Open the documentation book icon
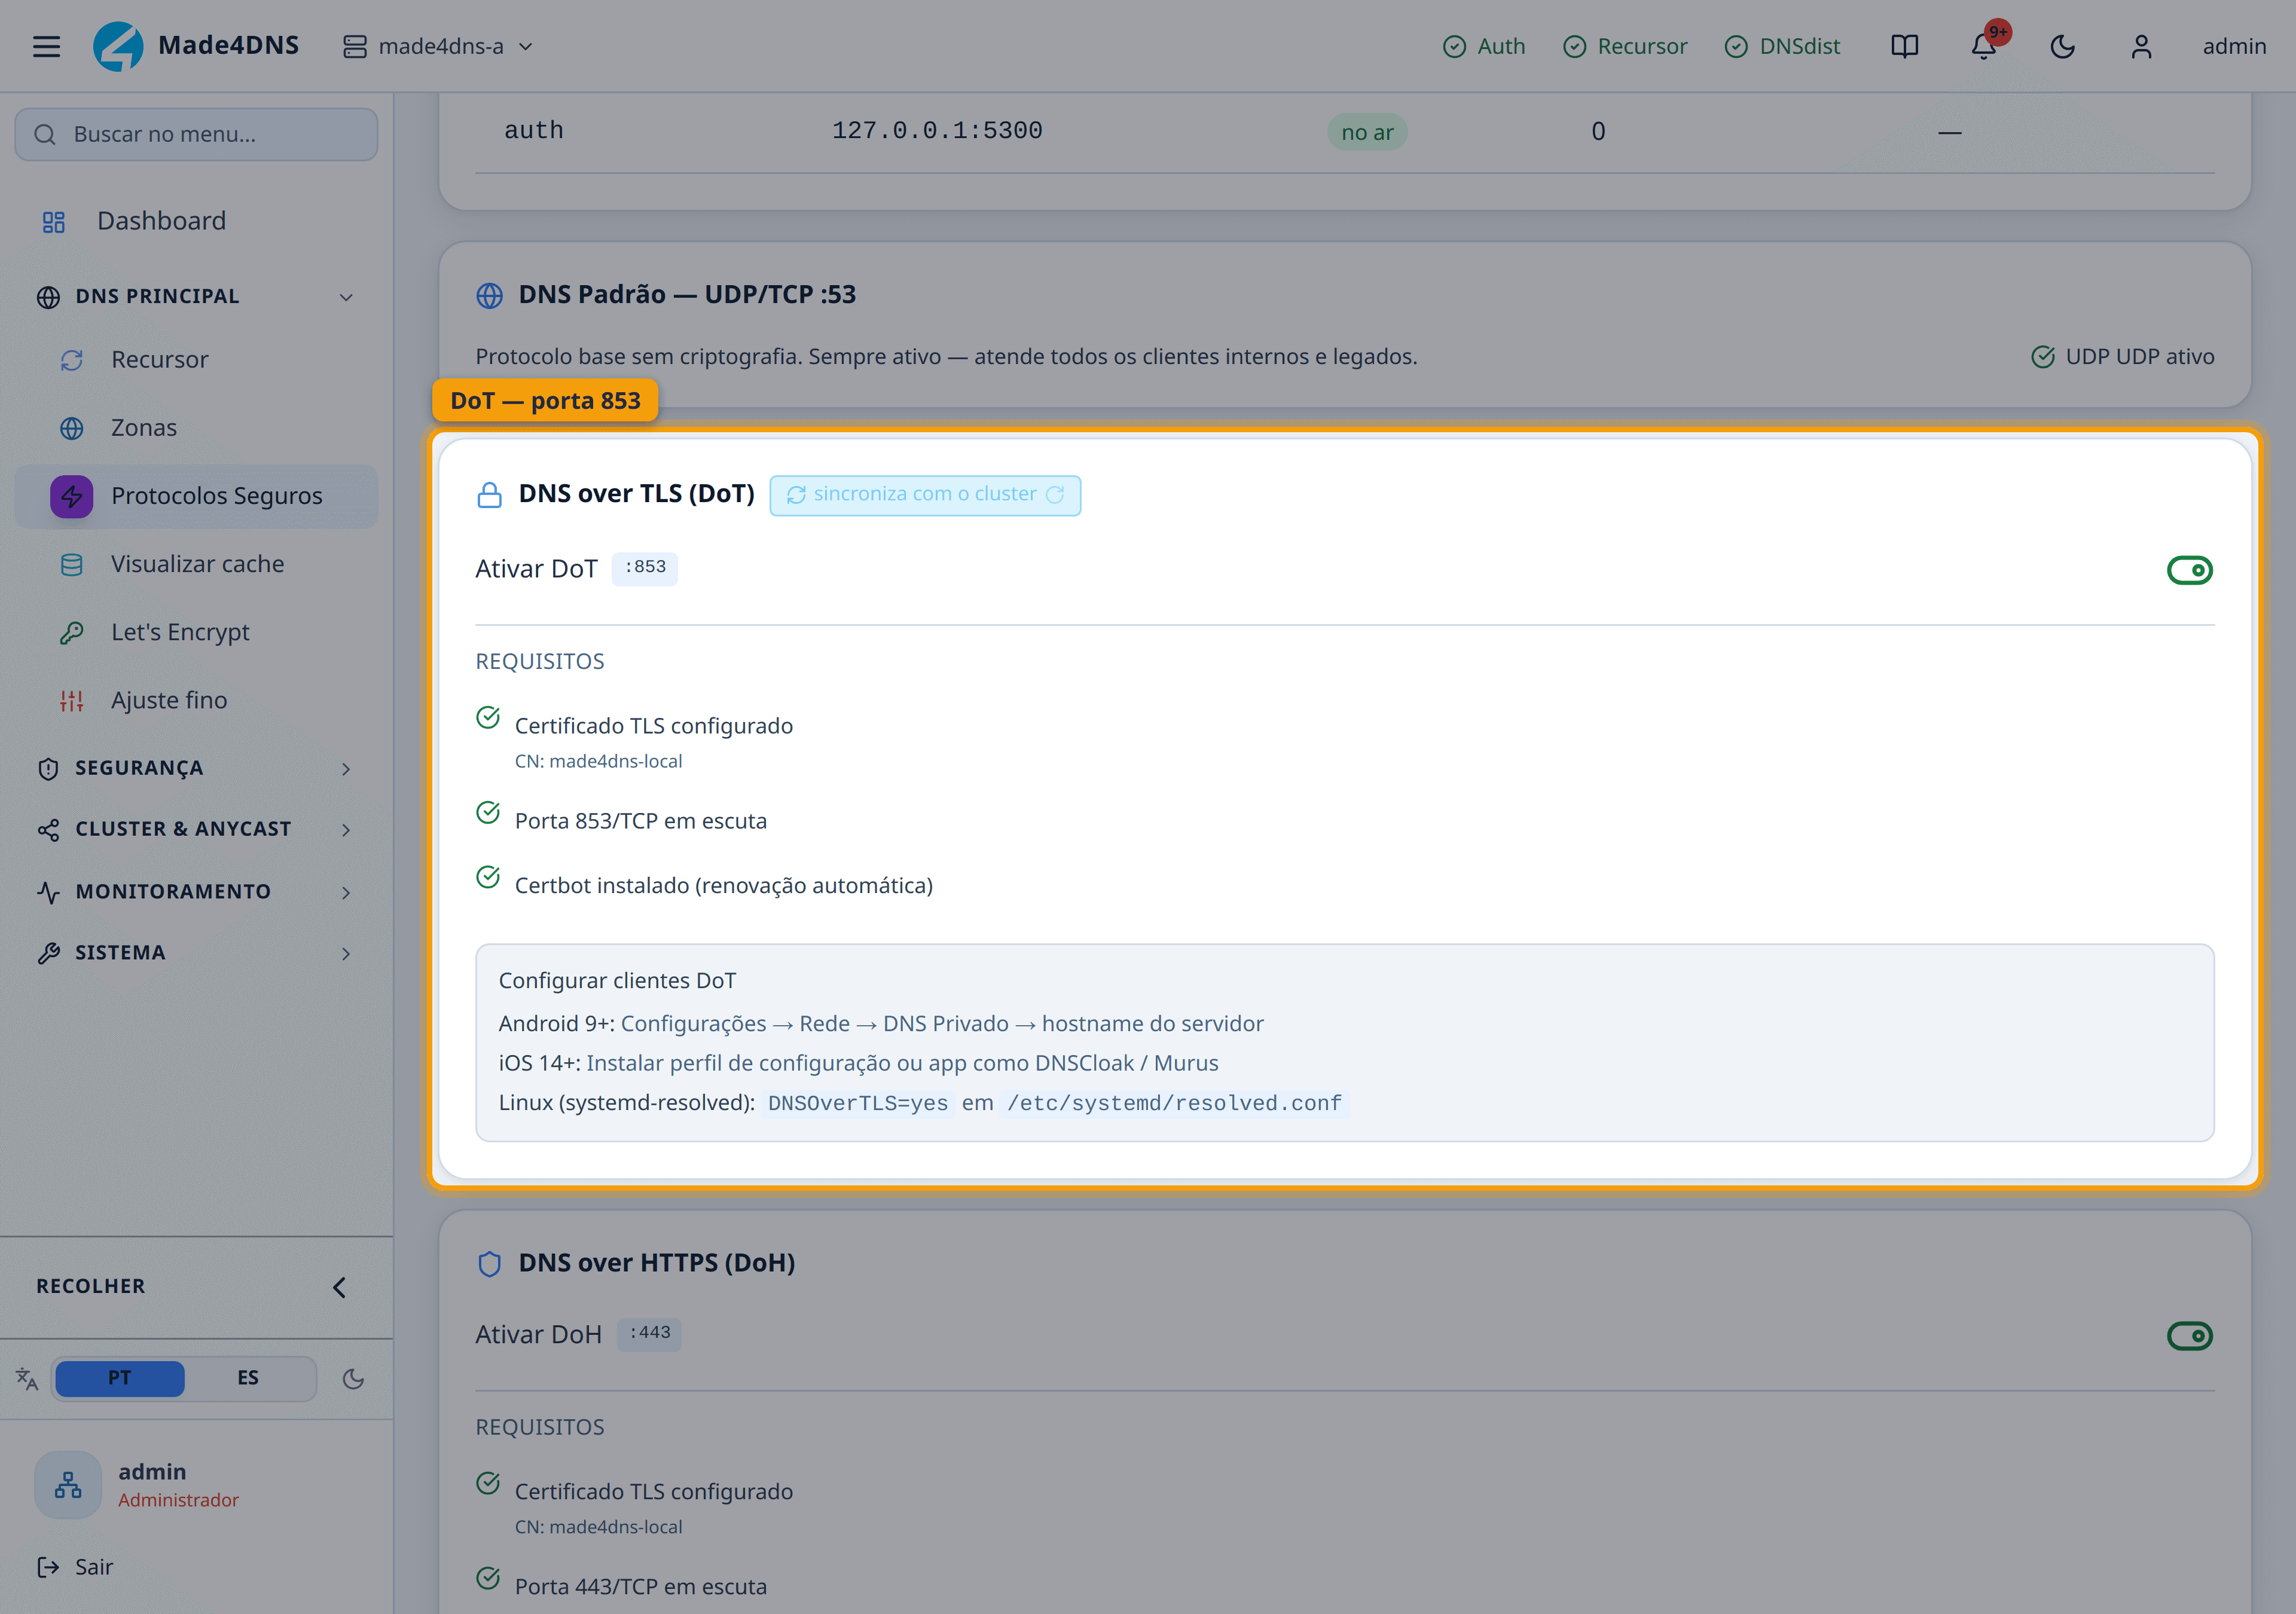 pyautogui.click(x=1904, y=46)
